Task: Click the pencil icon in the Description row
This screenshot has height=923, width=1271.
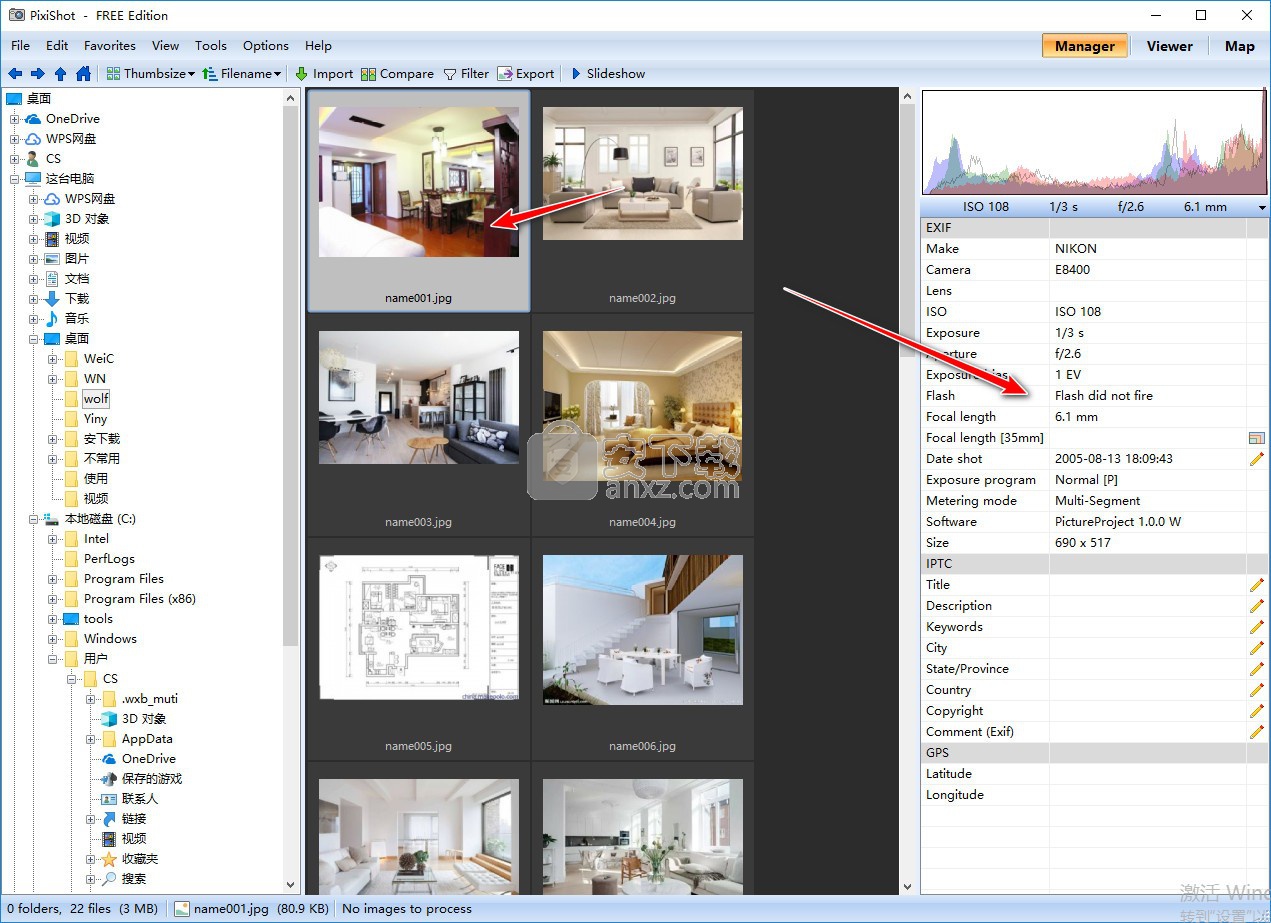Action: coord(1257,606)
